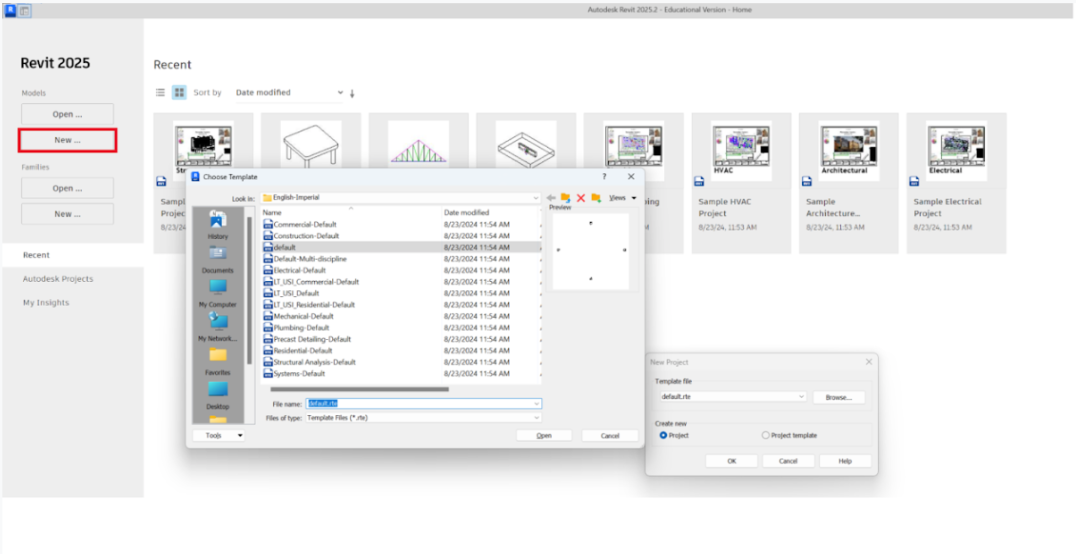Click the file icon of Mechanical-Default template
This screenshot has height=554, width=1076.
(268, 316)
